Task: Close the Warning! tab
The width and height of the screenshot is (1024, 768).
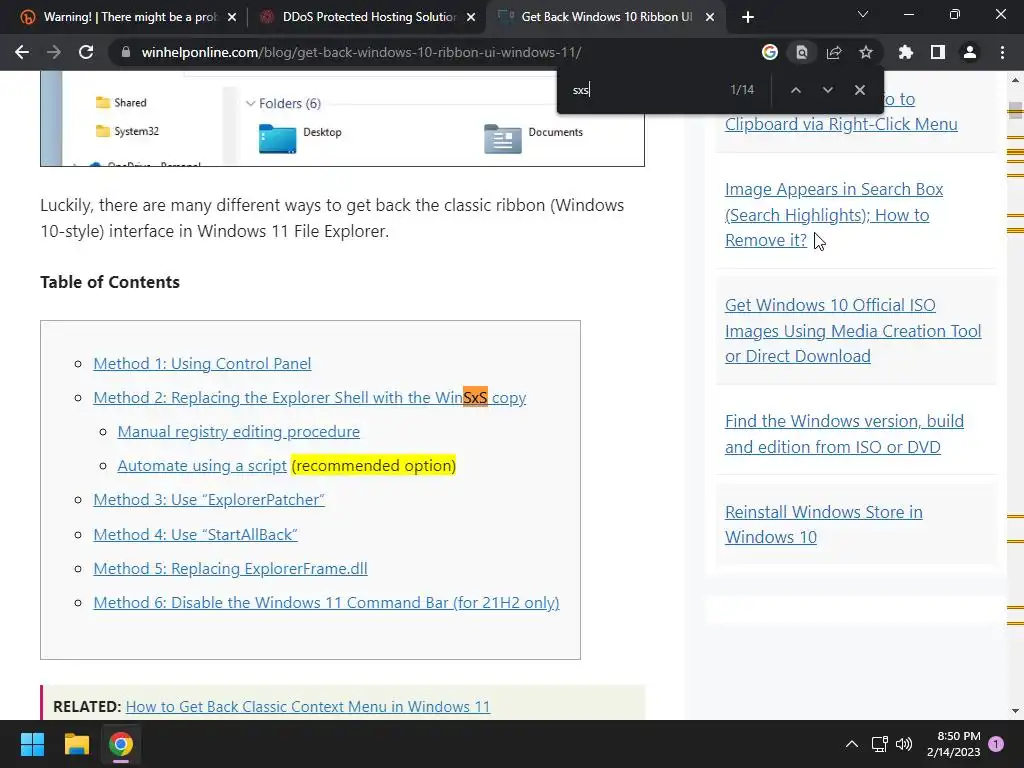Action: pos(232,18)
